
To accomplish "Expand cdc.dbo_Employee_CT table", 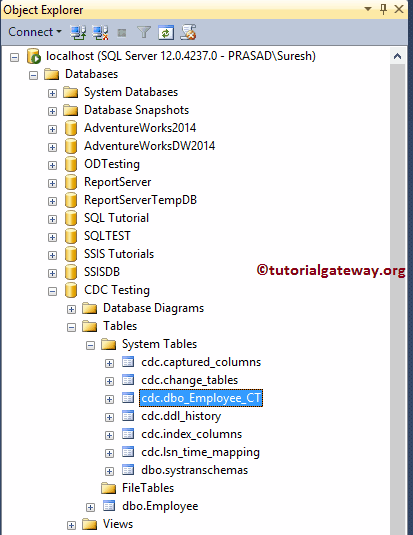I will (109, 399).
